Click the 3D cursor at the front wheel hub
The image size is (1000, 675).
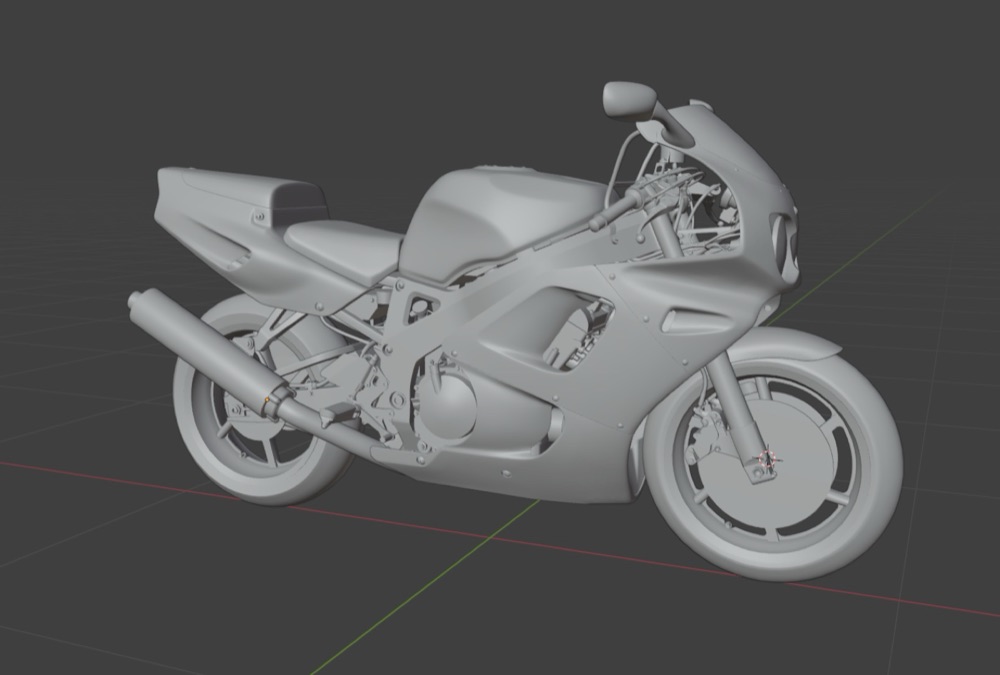tap(768, 459)
